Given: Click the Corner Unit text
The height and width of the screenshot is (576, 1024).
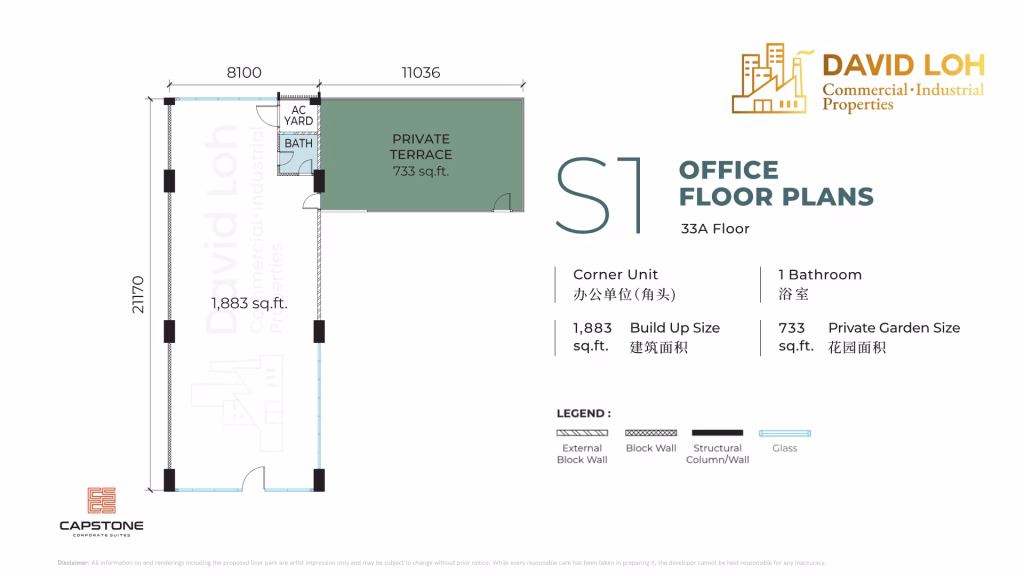Looking at the screenshot, I should [x=615, y=274].
